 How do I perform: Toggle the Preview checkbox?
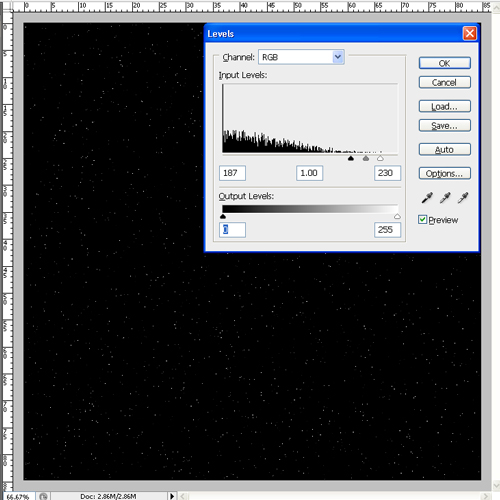coord(422,219)
